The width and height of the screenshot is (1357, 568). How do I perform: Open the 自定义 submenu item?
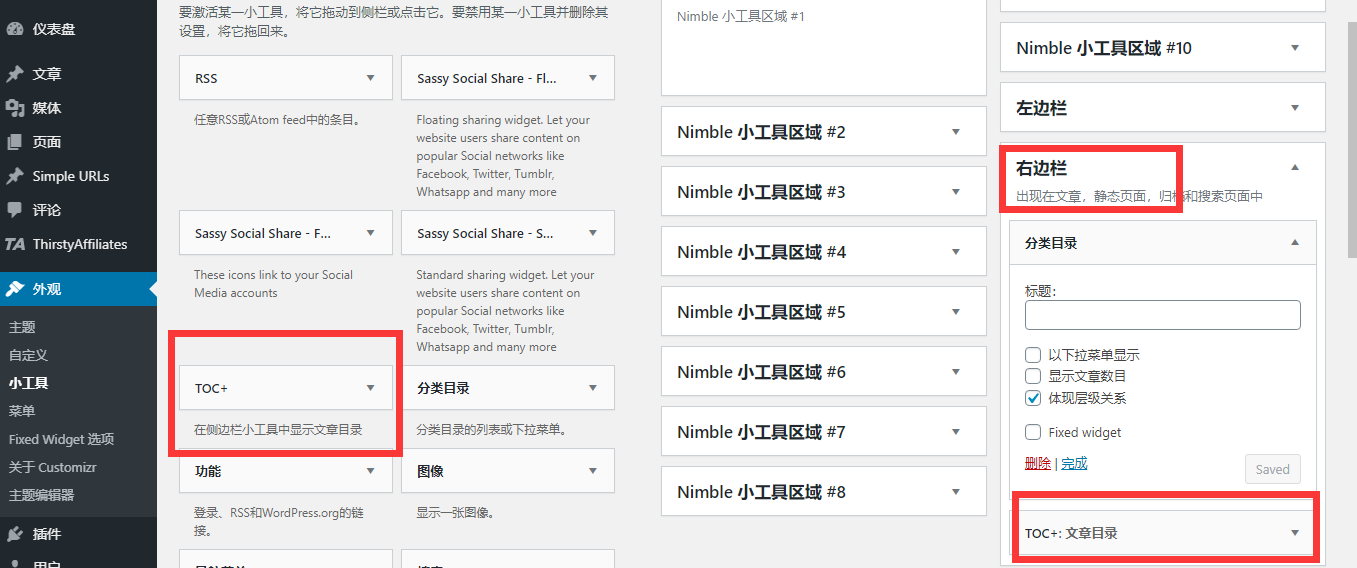pyautogui.click(x=28, y=355)
